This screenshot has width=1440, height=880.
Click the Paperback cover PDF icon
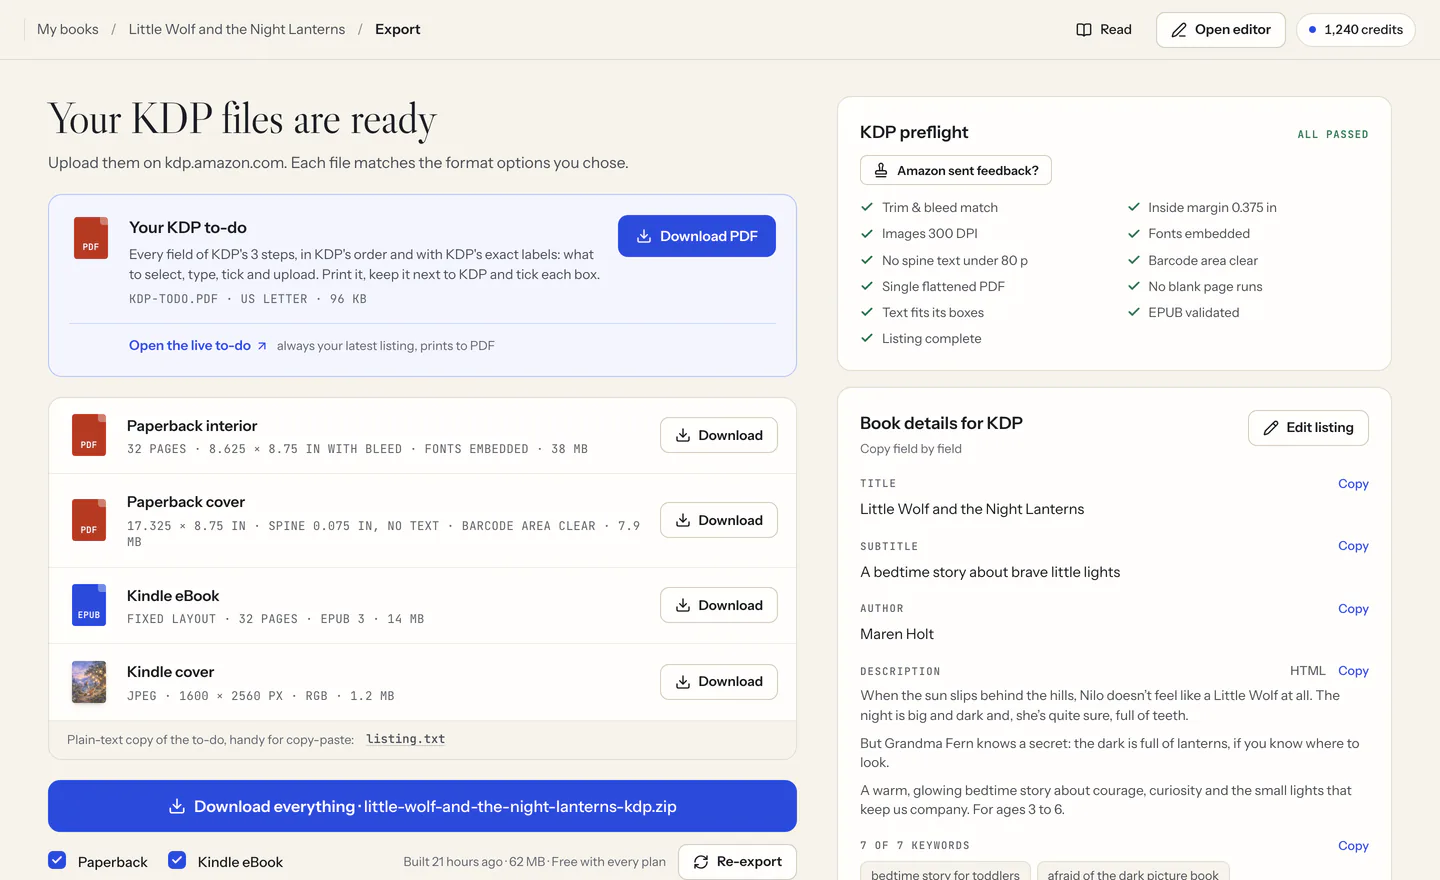[x=89, y=520]
